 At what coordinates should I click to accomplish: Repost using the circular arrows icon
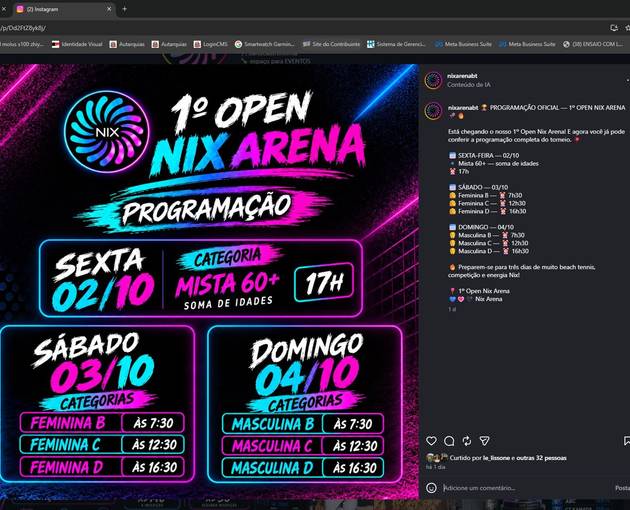(x=467, y=441)
